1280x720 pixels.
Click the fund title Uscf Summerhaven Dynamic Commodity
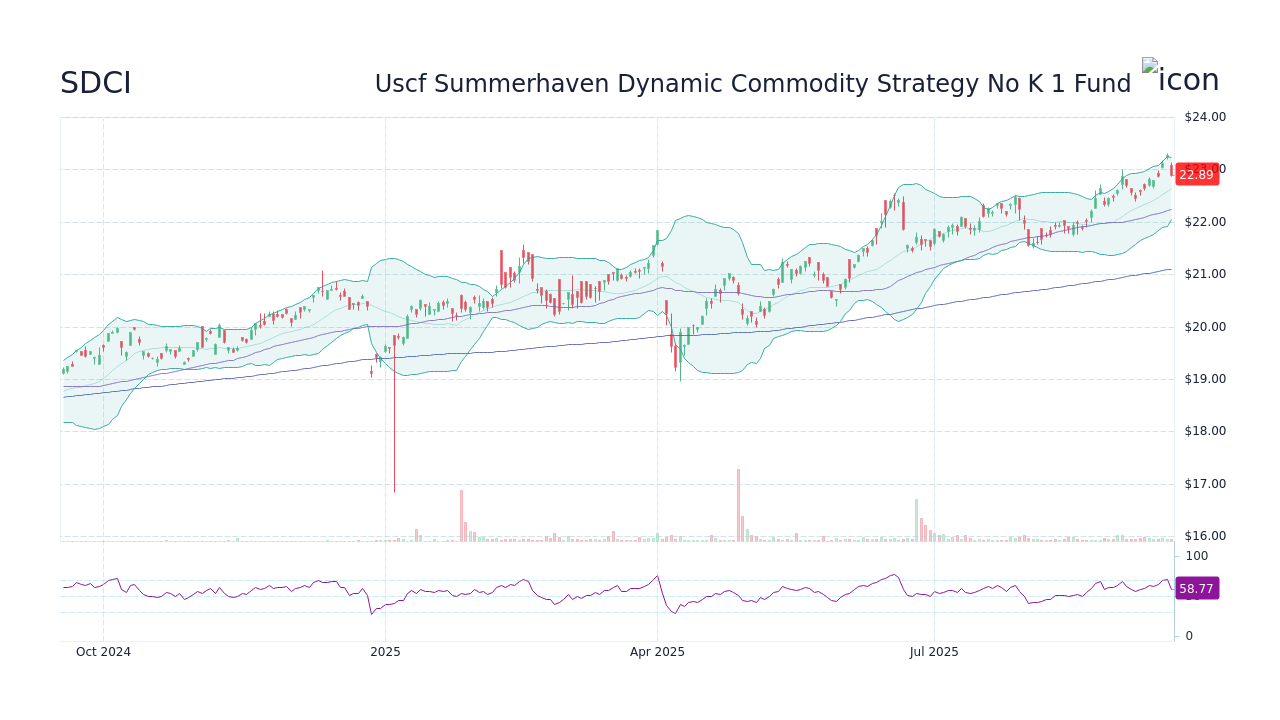pyautogui.click(x=752, y=84)
